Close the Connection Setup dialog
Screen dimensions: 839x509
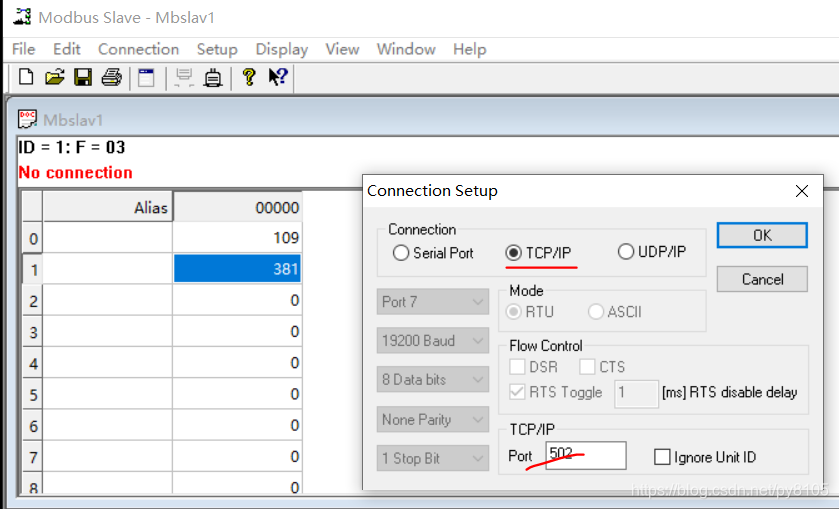(x=802, y=191)
